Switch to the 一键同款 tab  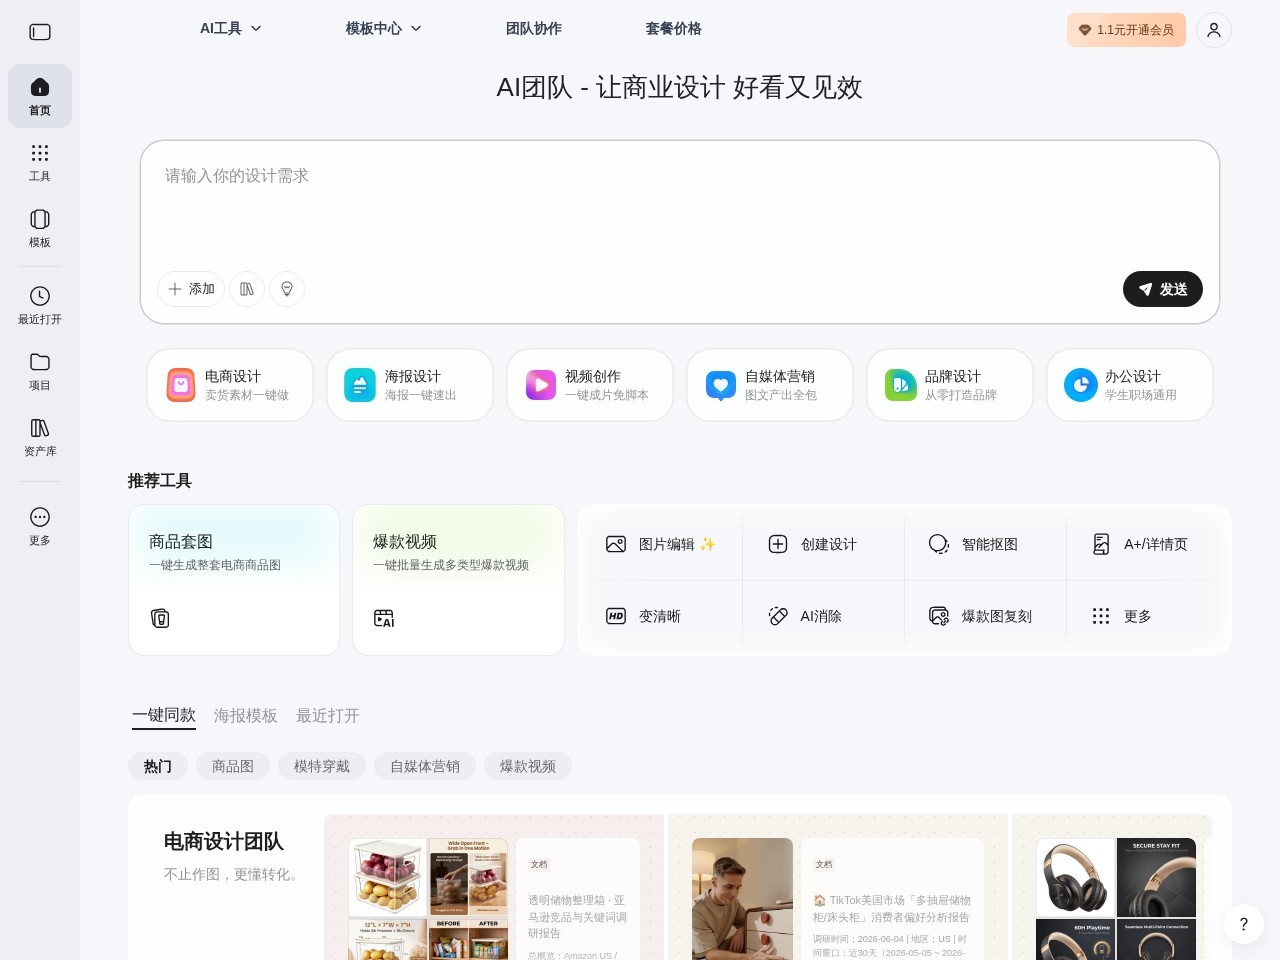pos(164,715)
